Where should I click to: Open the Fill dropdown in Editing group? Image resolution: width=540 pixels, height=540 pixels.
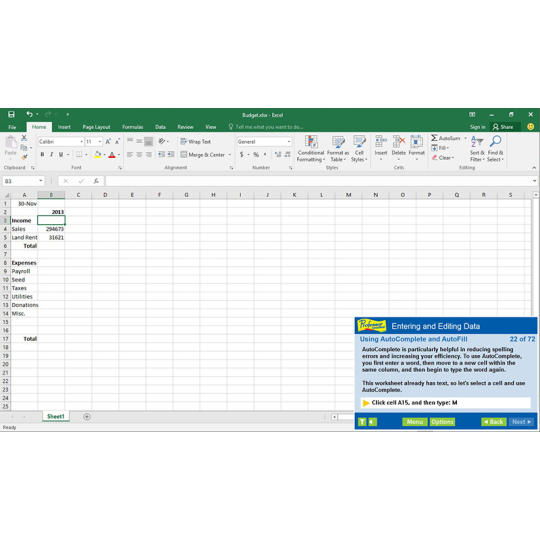point(440,148)
